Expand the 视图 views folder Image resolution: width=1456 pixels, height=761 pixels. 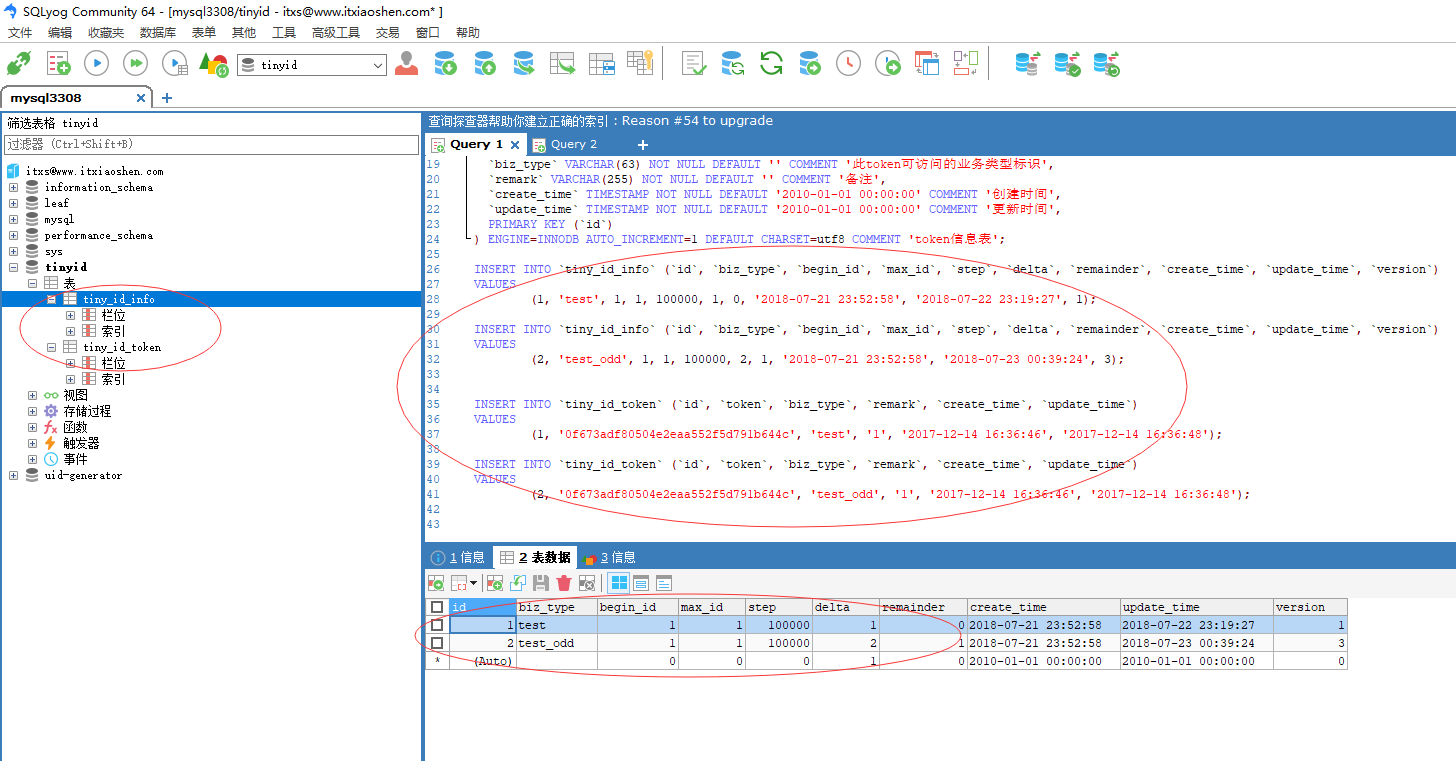coord(33,395)
